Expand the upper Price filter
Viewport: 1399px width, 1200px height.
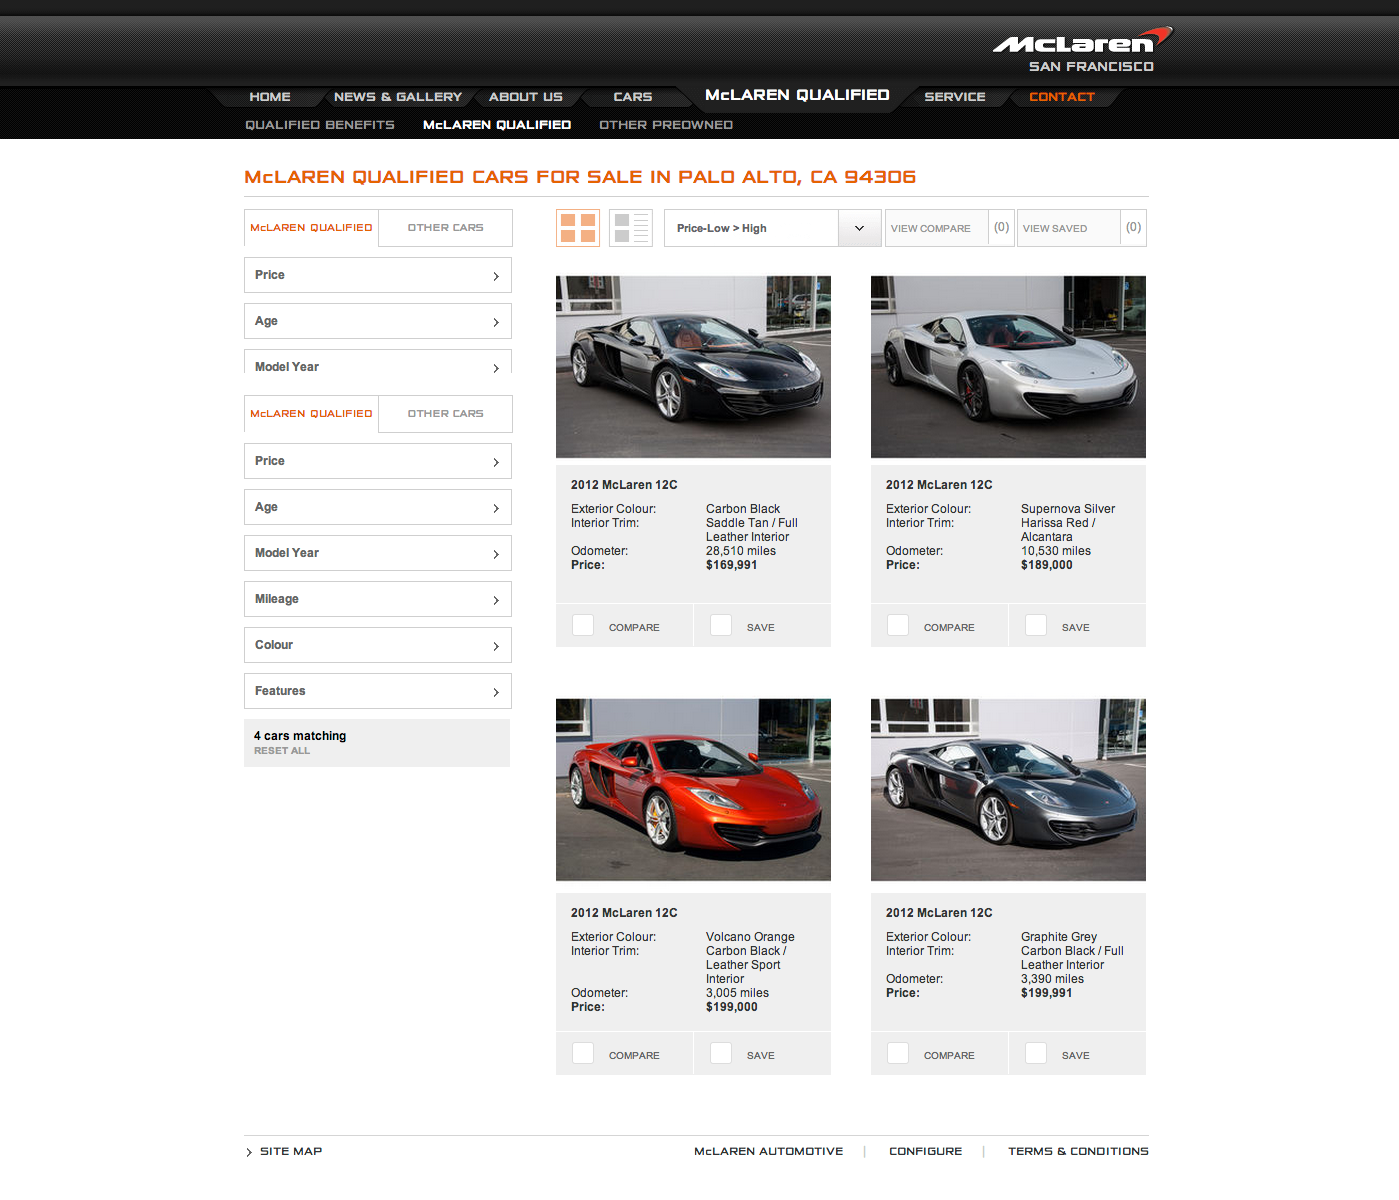coord(378,275)
